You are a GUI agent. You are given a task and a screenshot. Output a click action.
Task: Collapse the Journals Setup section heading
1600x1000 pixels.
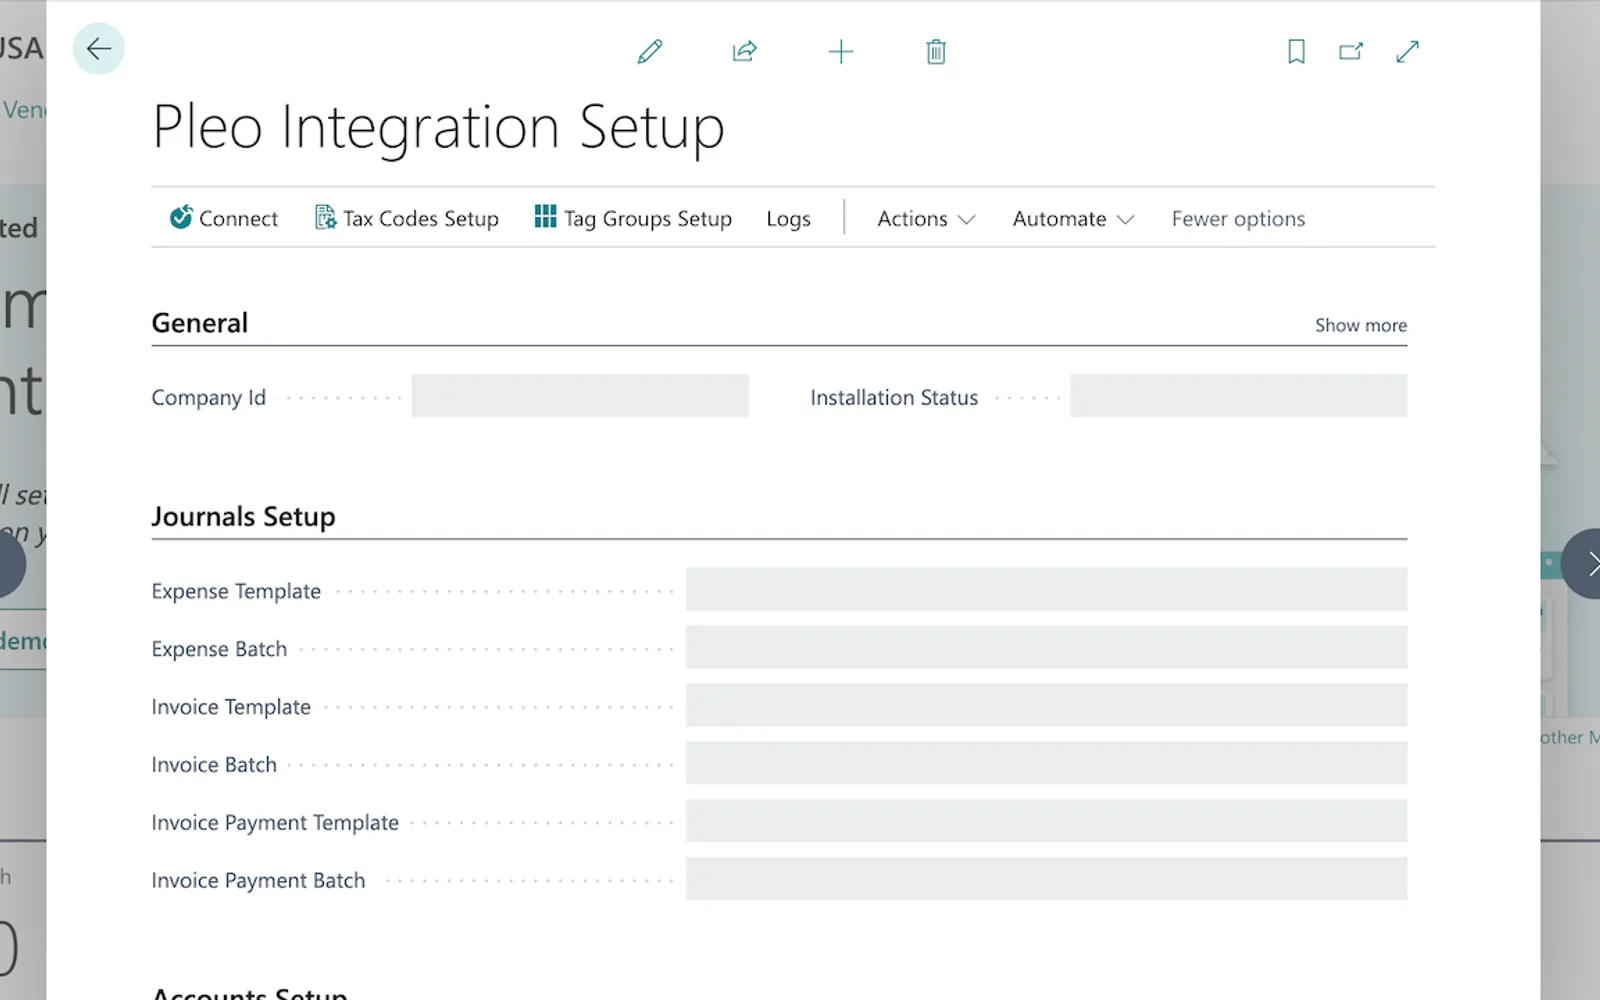[243, 517]
